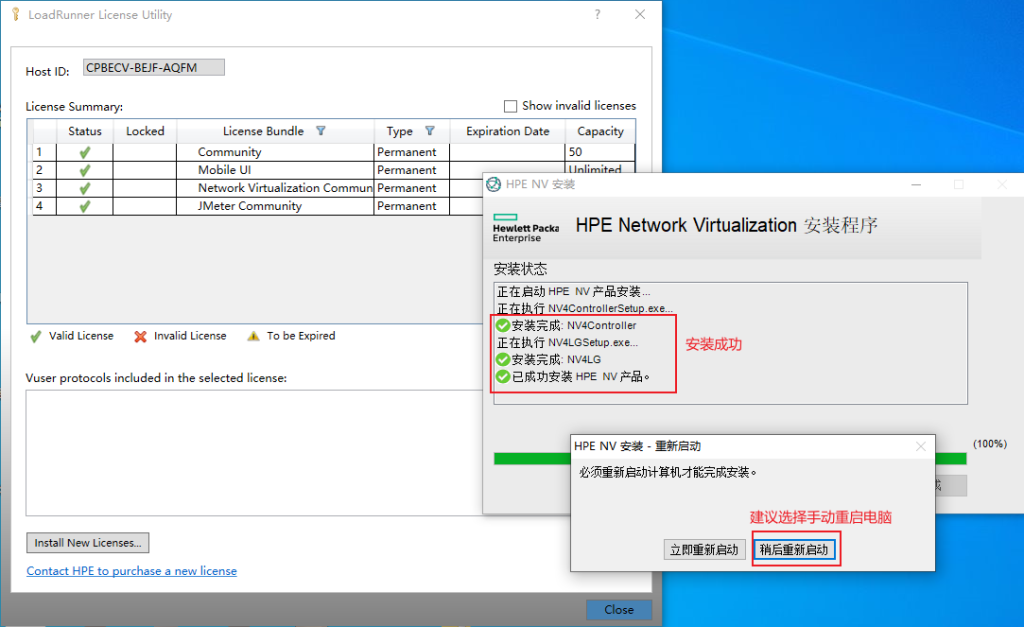The width and height of the screenshot is (1024, 627).
Task: Click the Capacity column header
Action: coord(600,131)
